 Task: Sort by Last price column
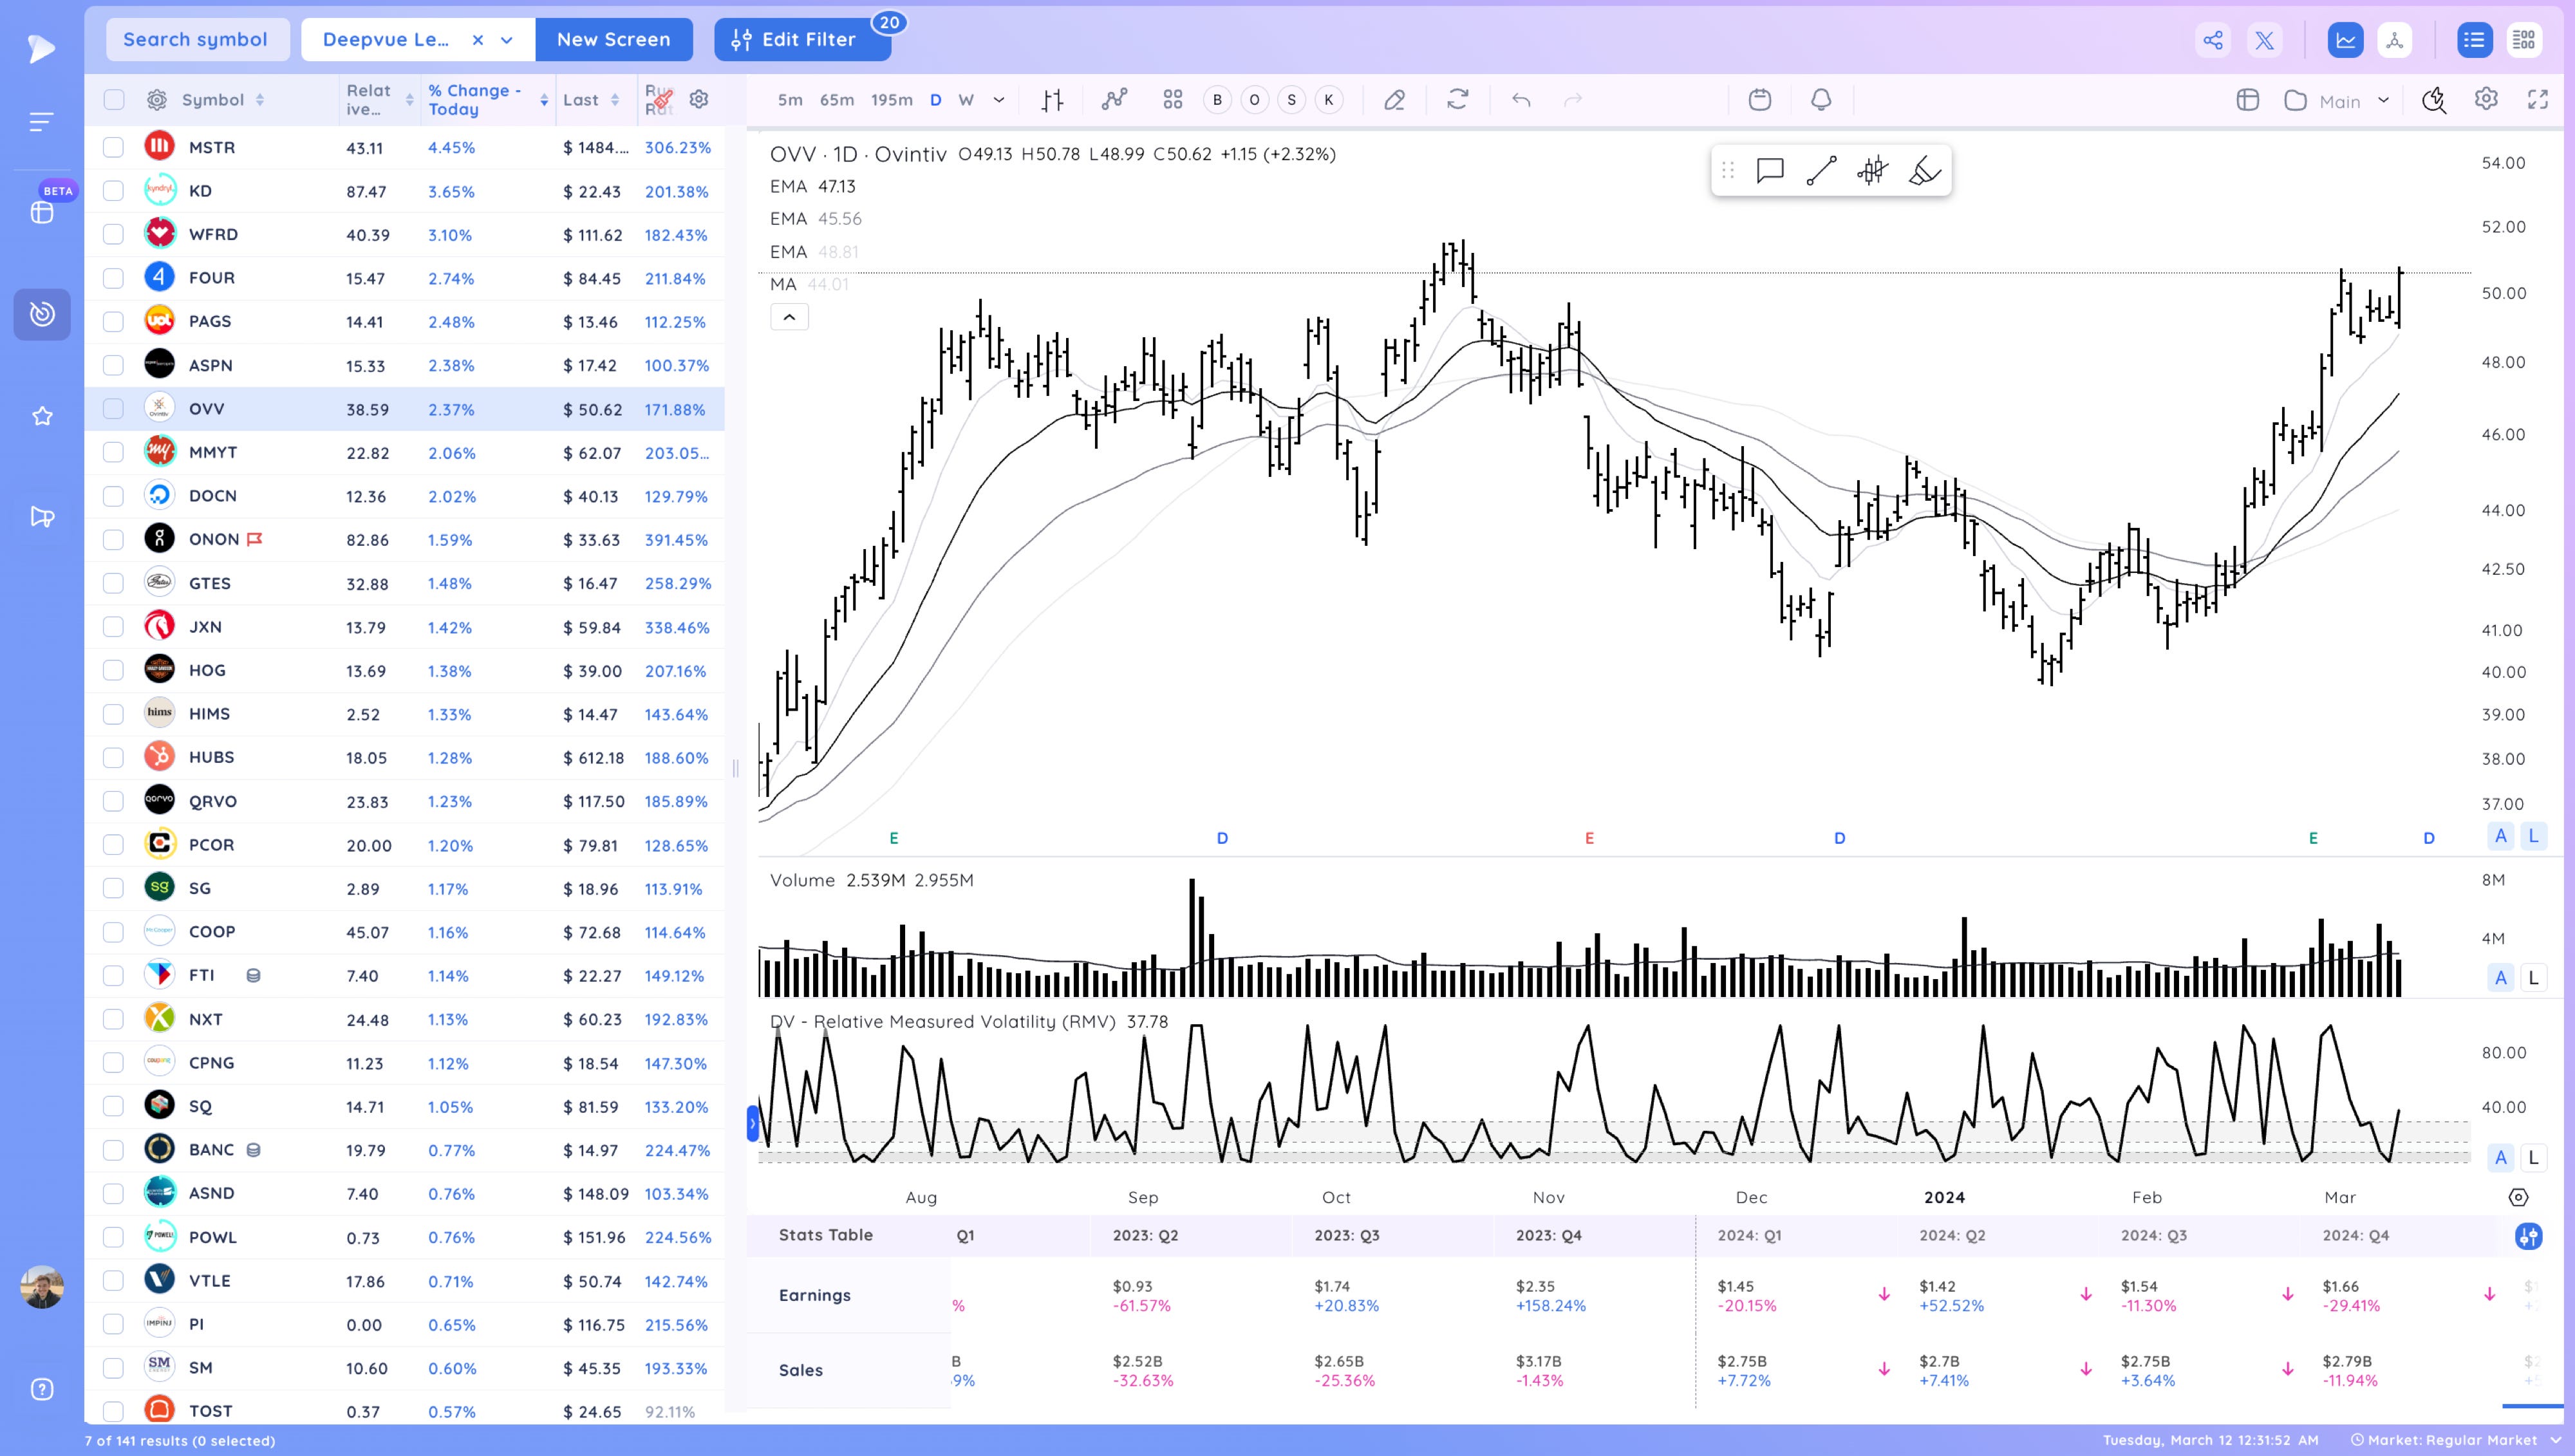(x=591, y=100)
